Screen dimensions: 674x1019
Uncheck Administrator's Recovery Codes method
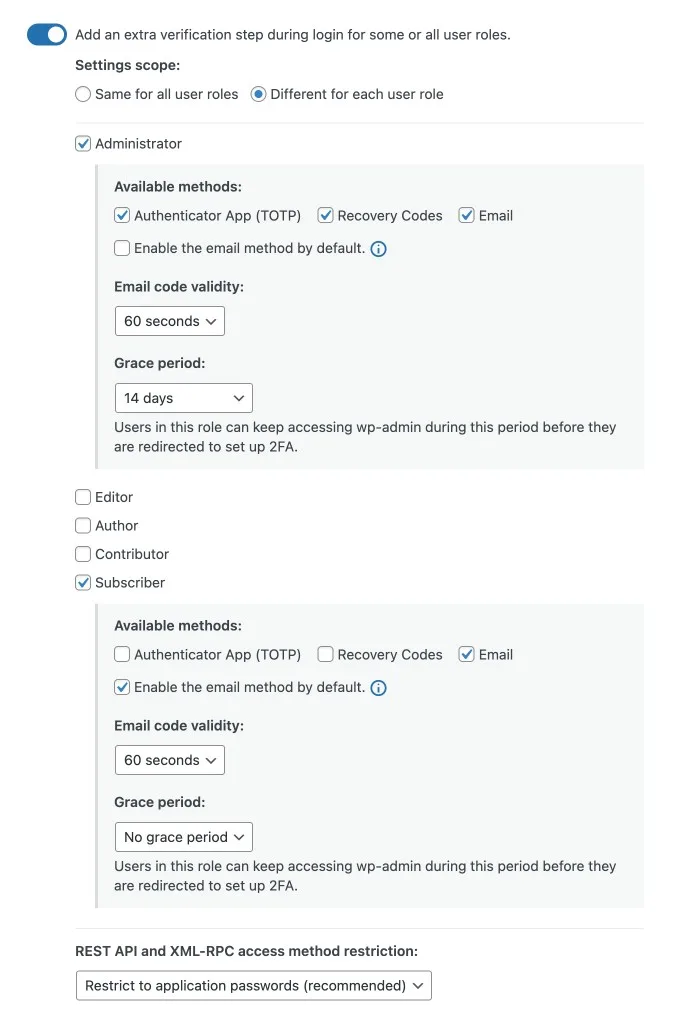click(326, 215)
